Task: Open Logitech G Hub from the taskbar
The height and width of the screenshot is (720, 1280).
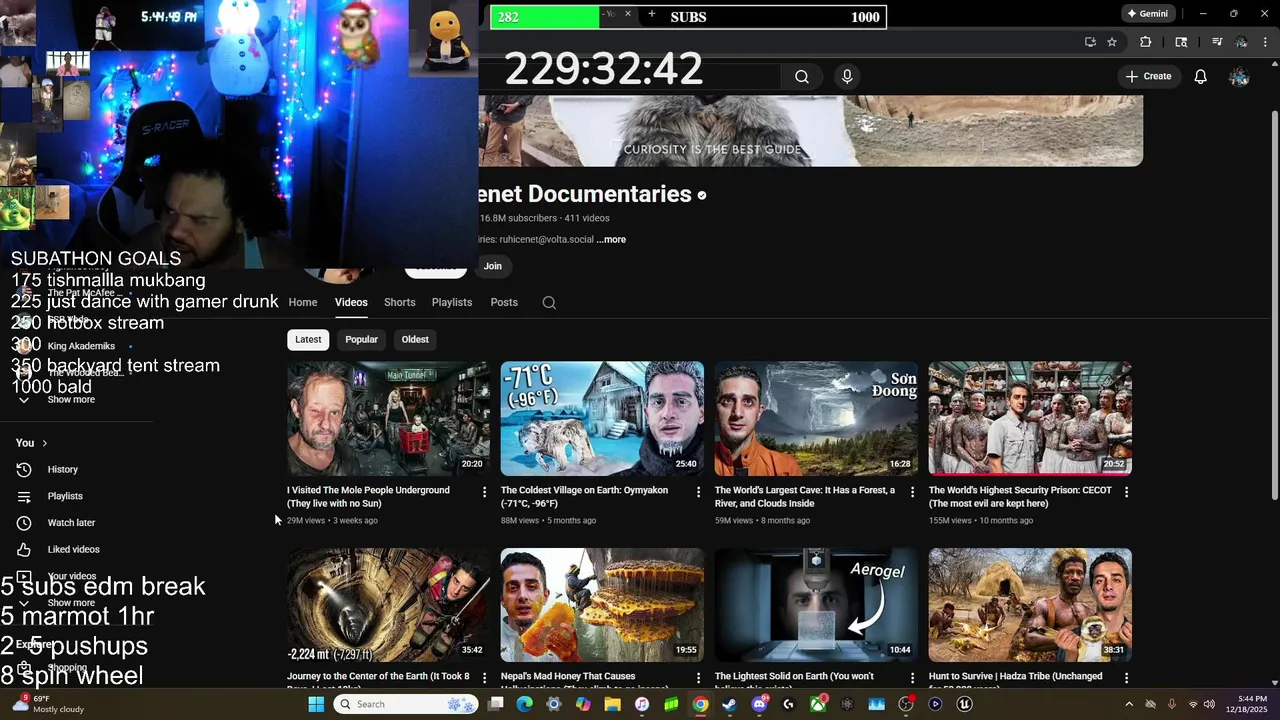Action: (x=788, y=704)
